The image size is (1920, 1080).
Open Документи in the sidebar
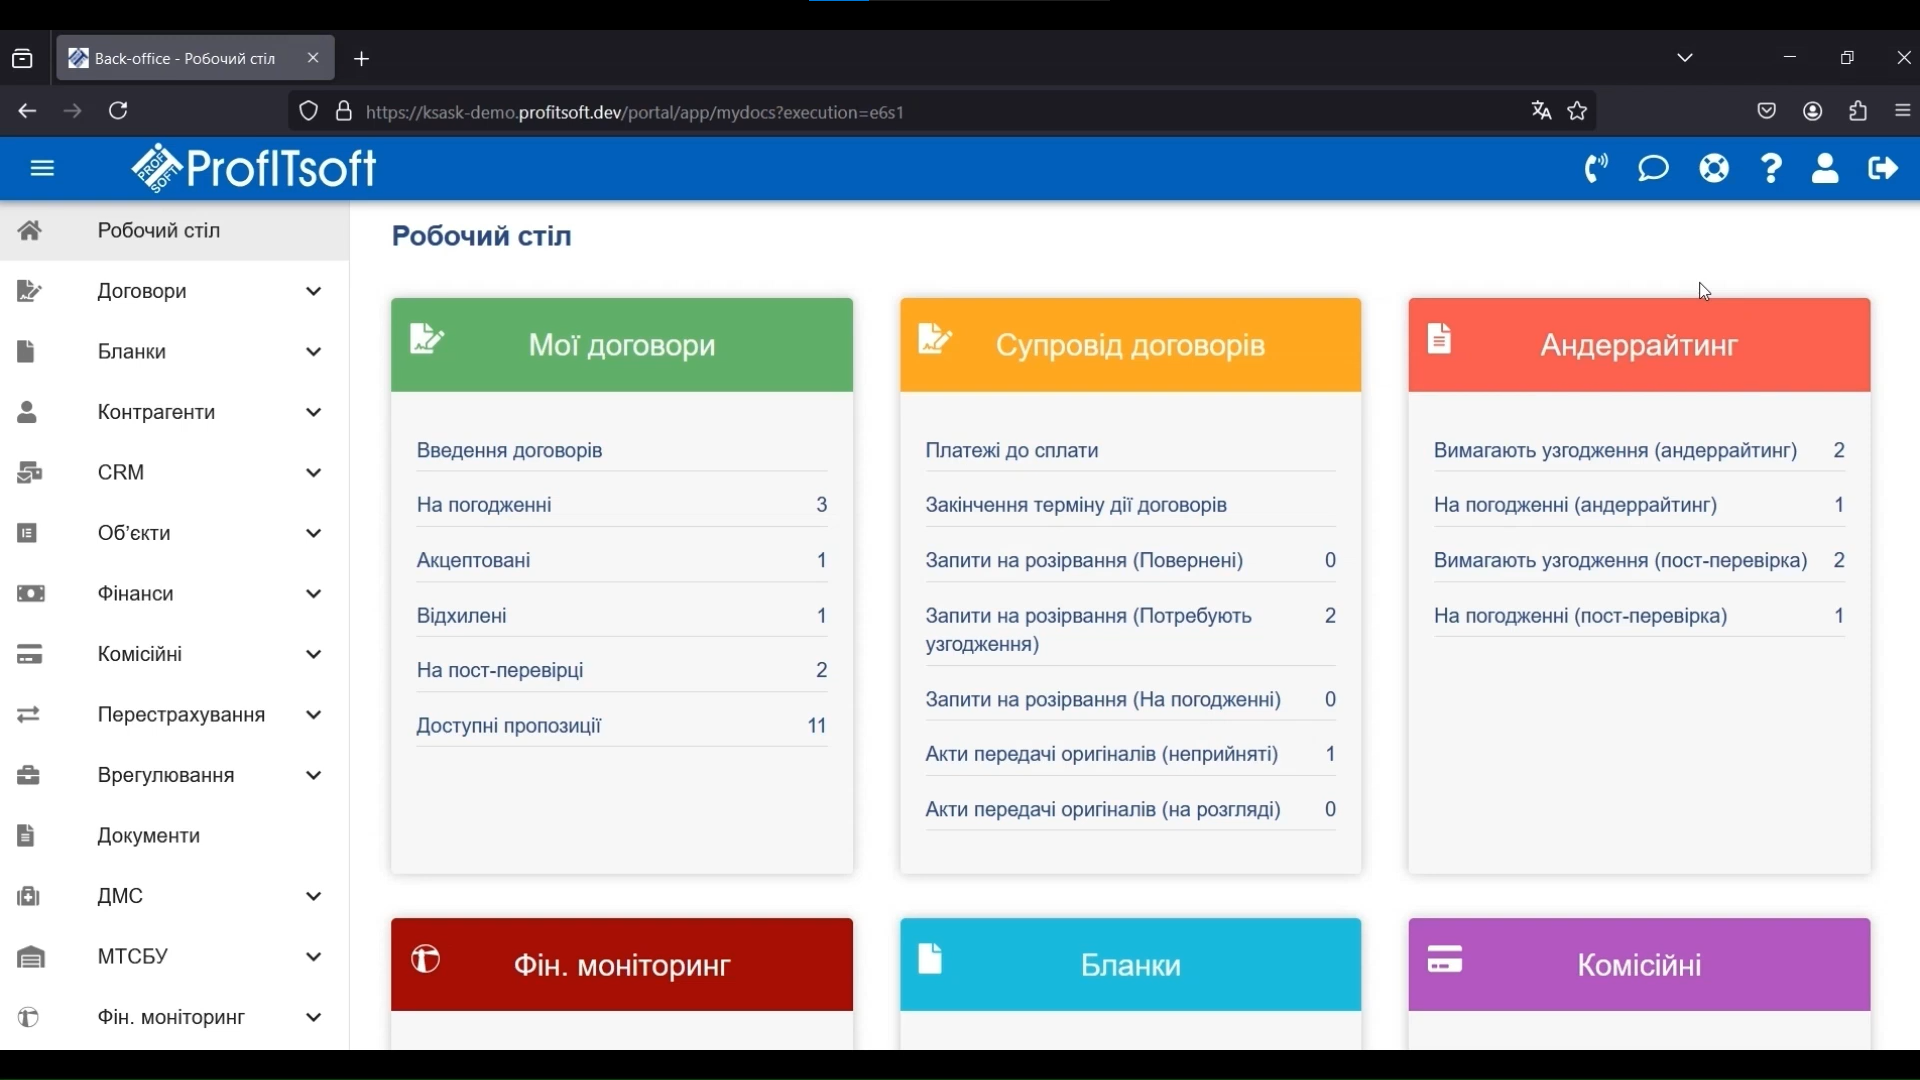click(150, 838)
